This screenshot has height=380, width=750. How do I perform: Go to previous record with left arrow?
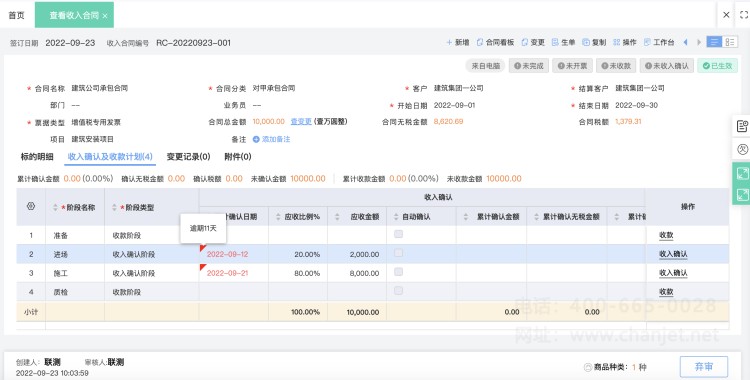coord(685,42)
